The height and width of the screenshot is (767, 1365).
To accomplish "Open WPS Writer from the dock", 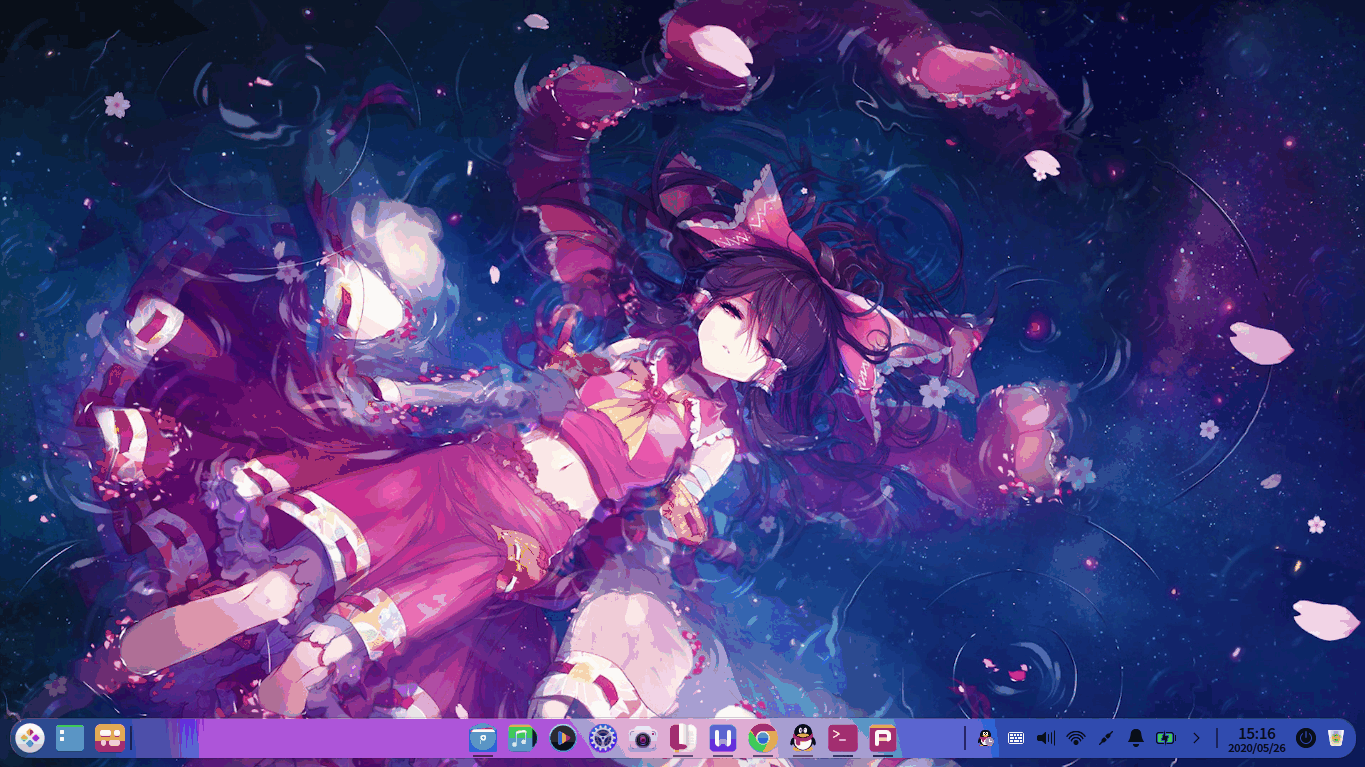I will click(723, 738).
